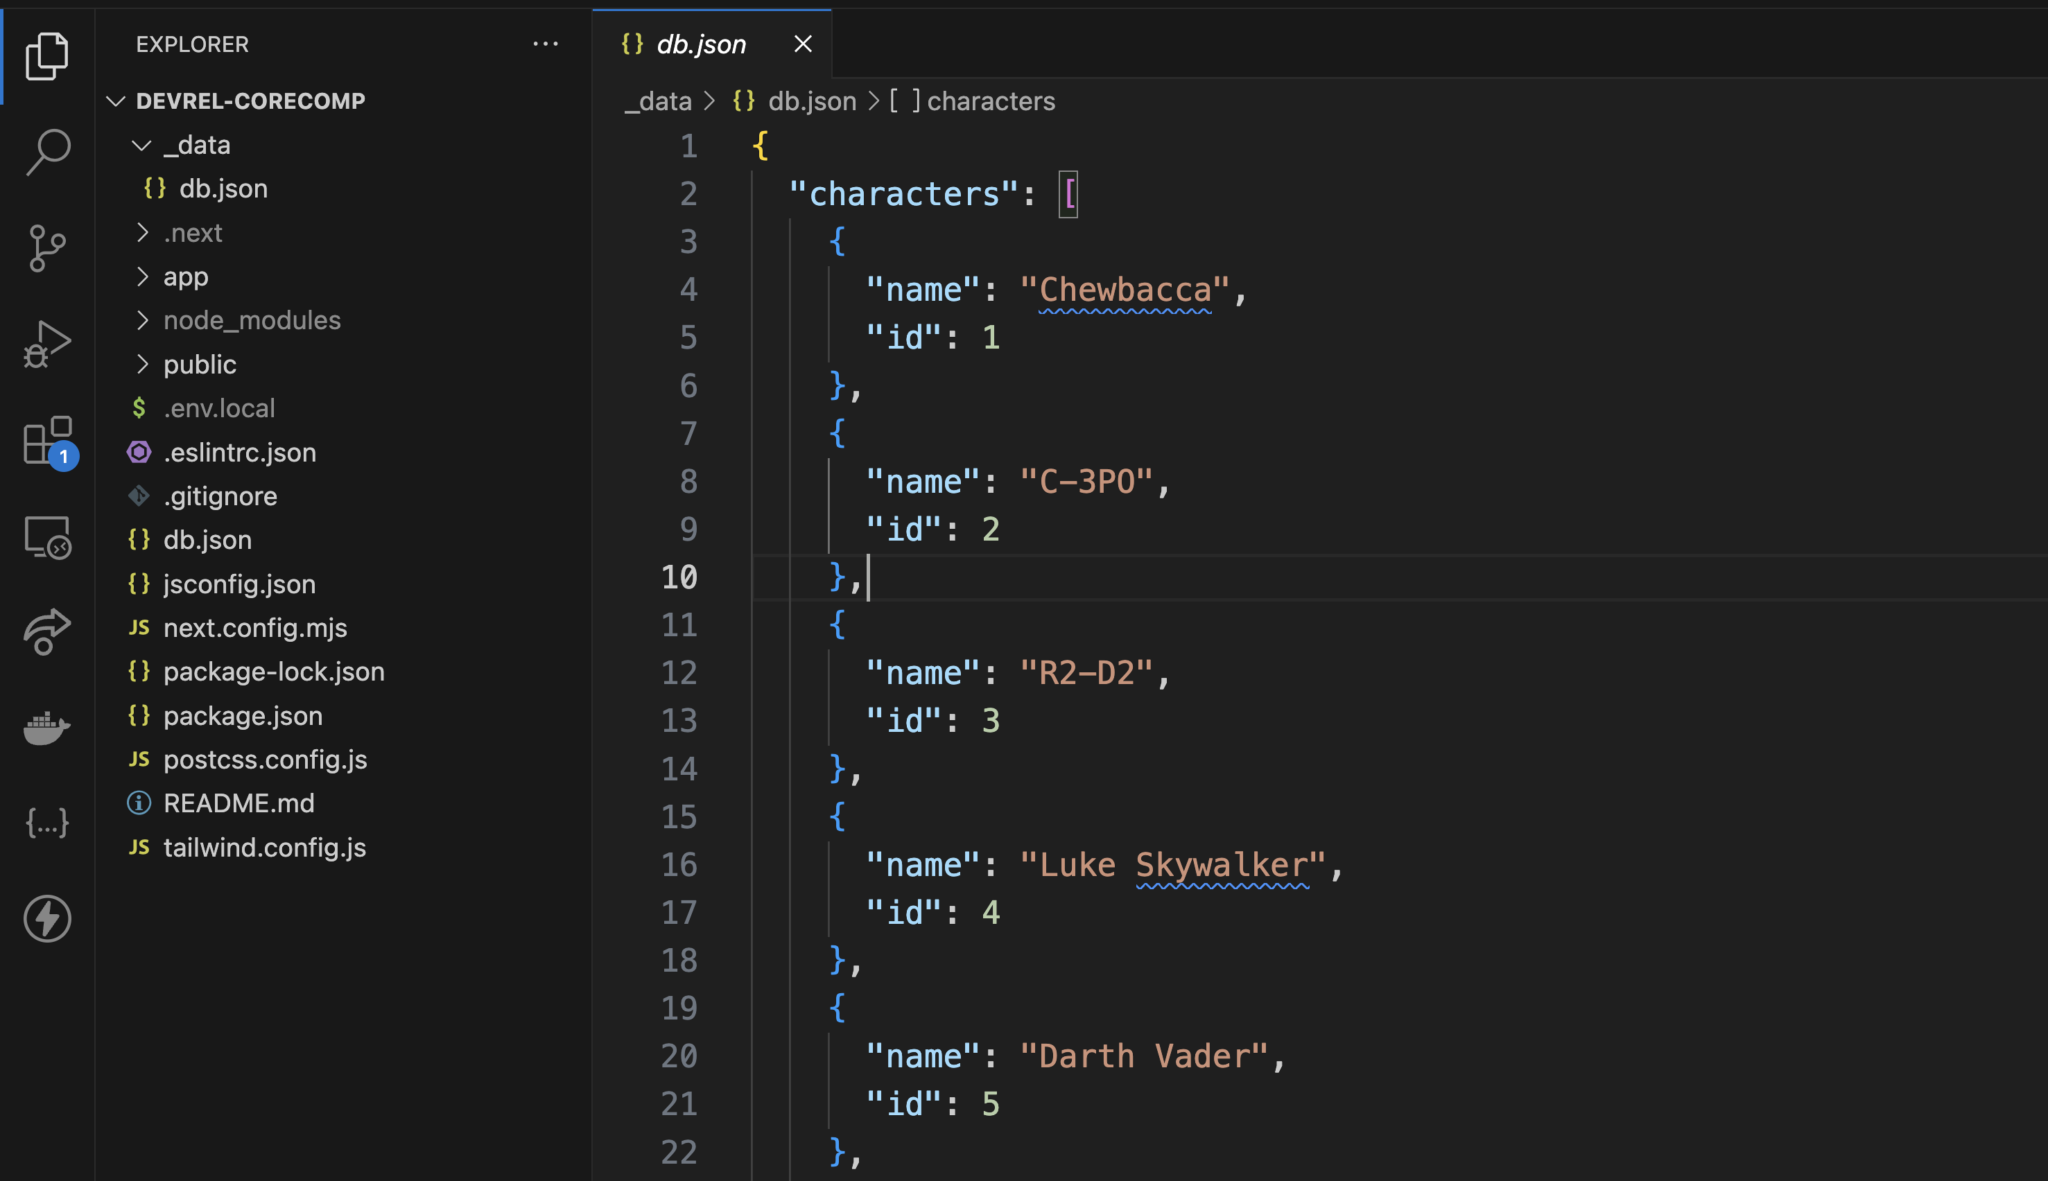The width and height of the screenshot is (2048, 1181).
Task: Switch to the Explorer view
Action: (47, 55)
